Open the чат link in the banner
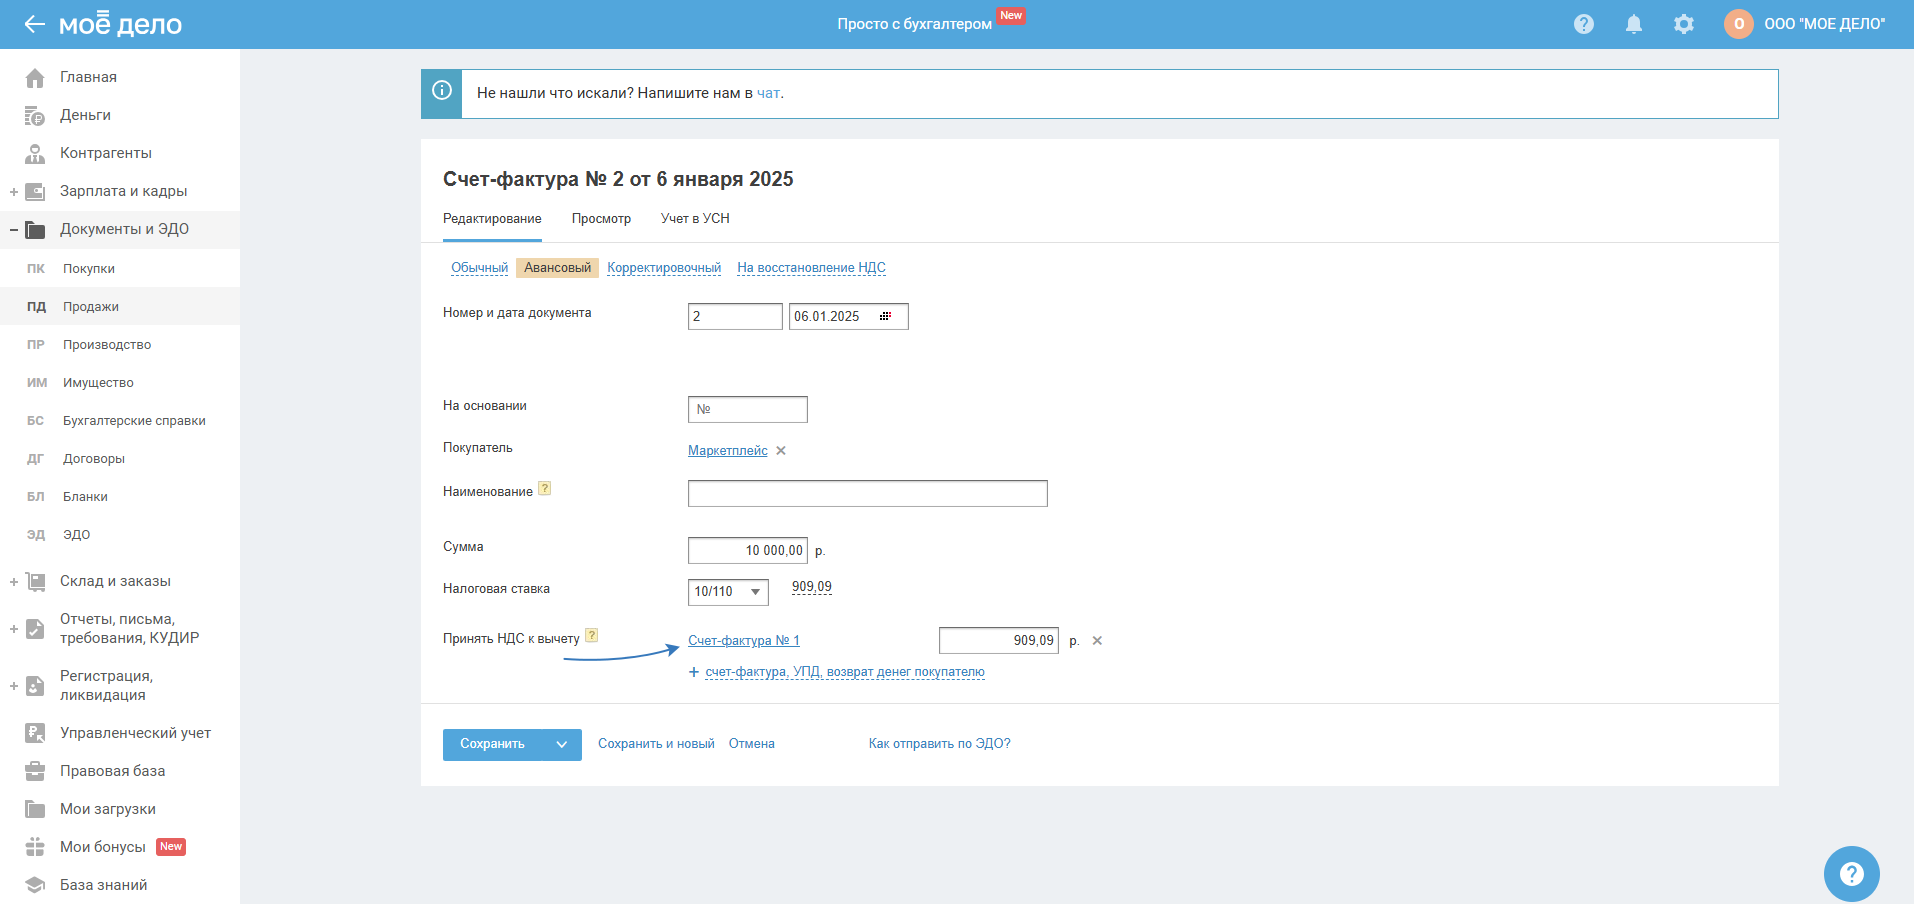Viewport: 1914px width, 904px height. [x=768, y=93]
